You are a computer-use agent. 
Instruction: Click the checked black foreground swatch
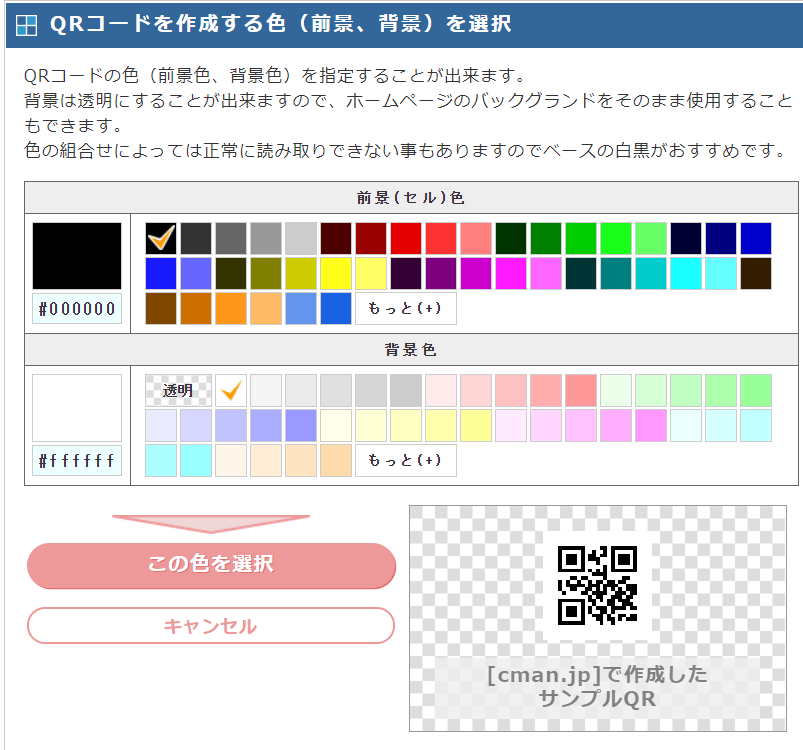pos(161,238)
